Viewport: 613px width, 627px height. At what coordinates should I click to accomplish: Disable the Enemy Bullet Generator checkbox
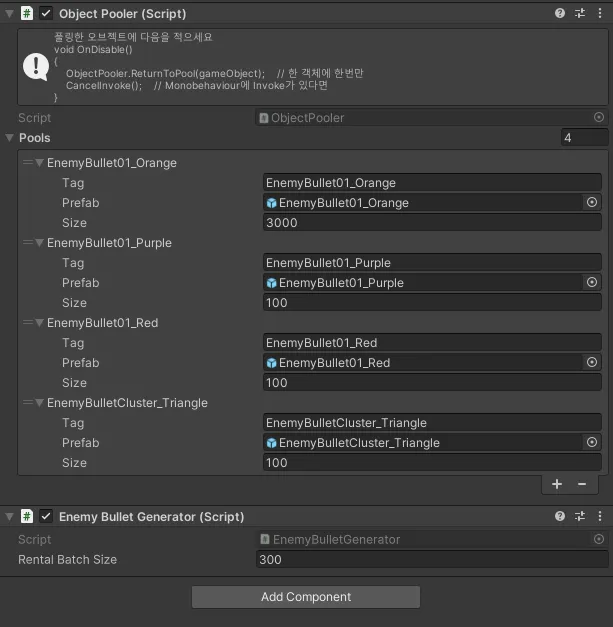[46, 517]
